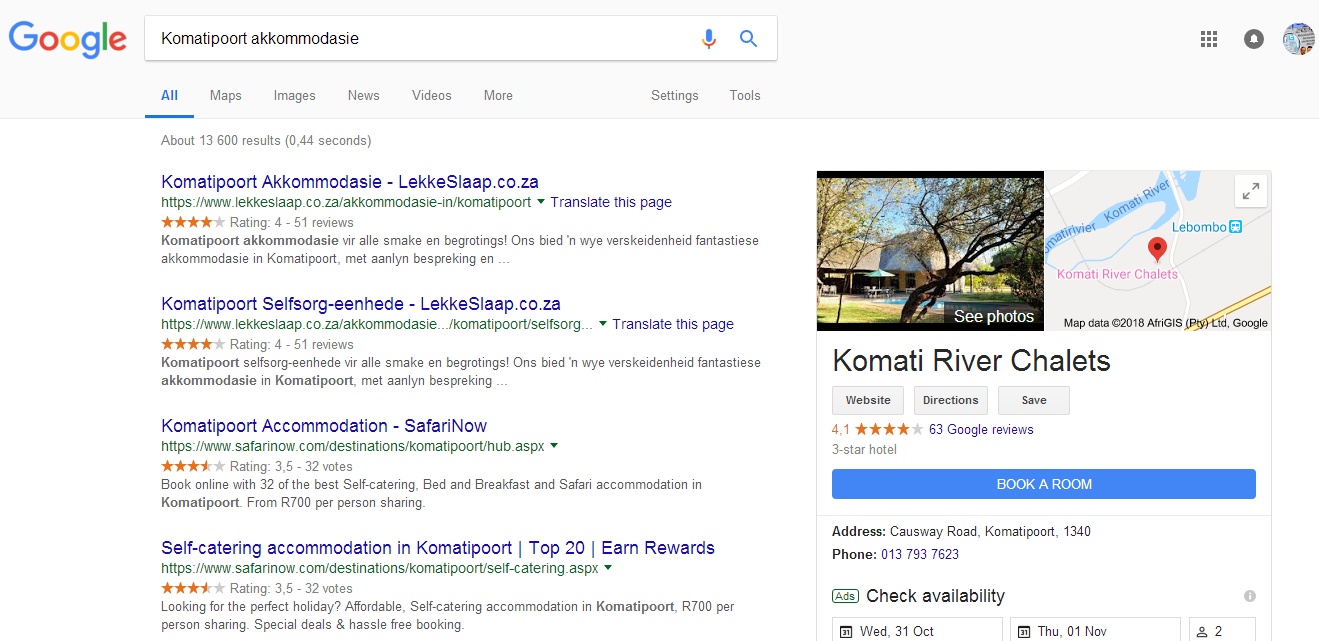
Task: Open the Komati River map thumbnail
Action: [x=1158, y=250]
